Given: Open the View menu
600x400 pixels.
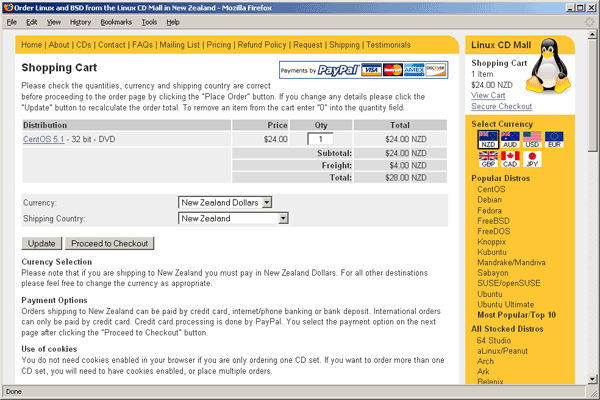Looking at the screenshot, I should click(x=54, y=22).
